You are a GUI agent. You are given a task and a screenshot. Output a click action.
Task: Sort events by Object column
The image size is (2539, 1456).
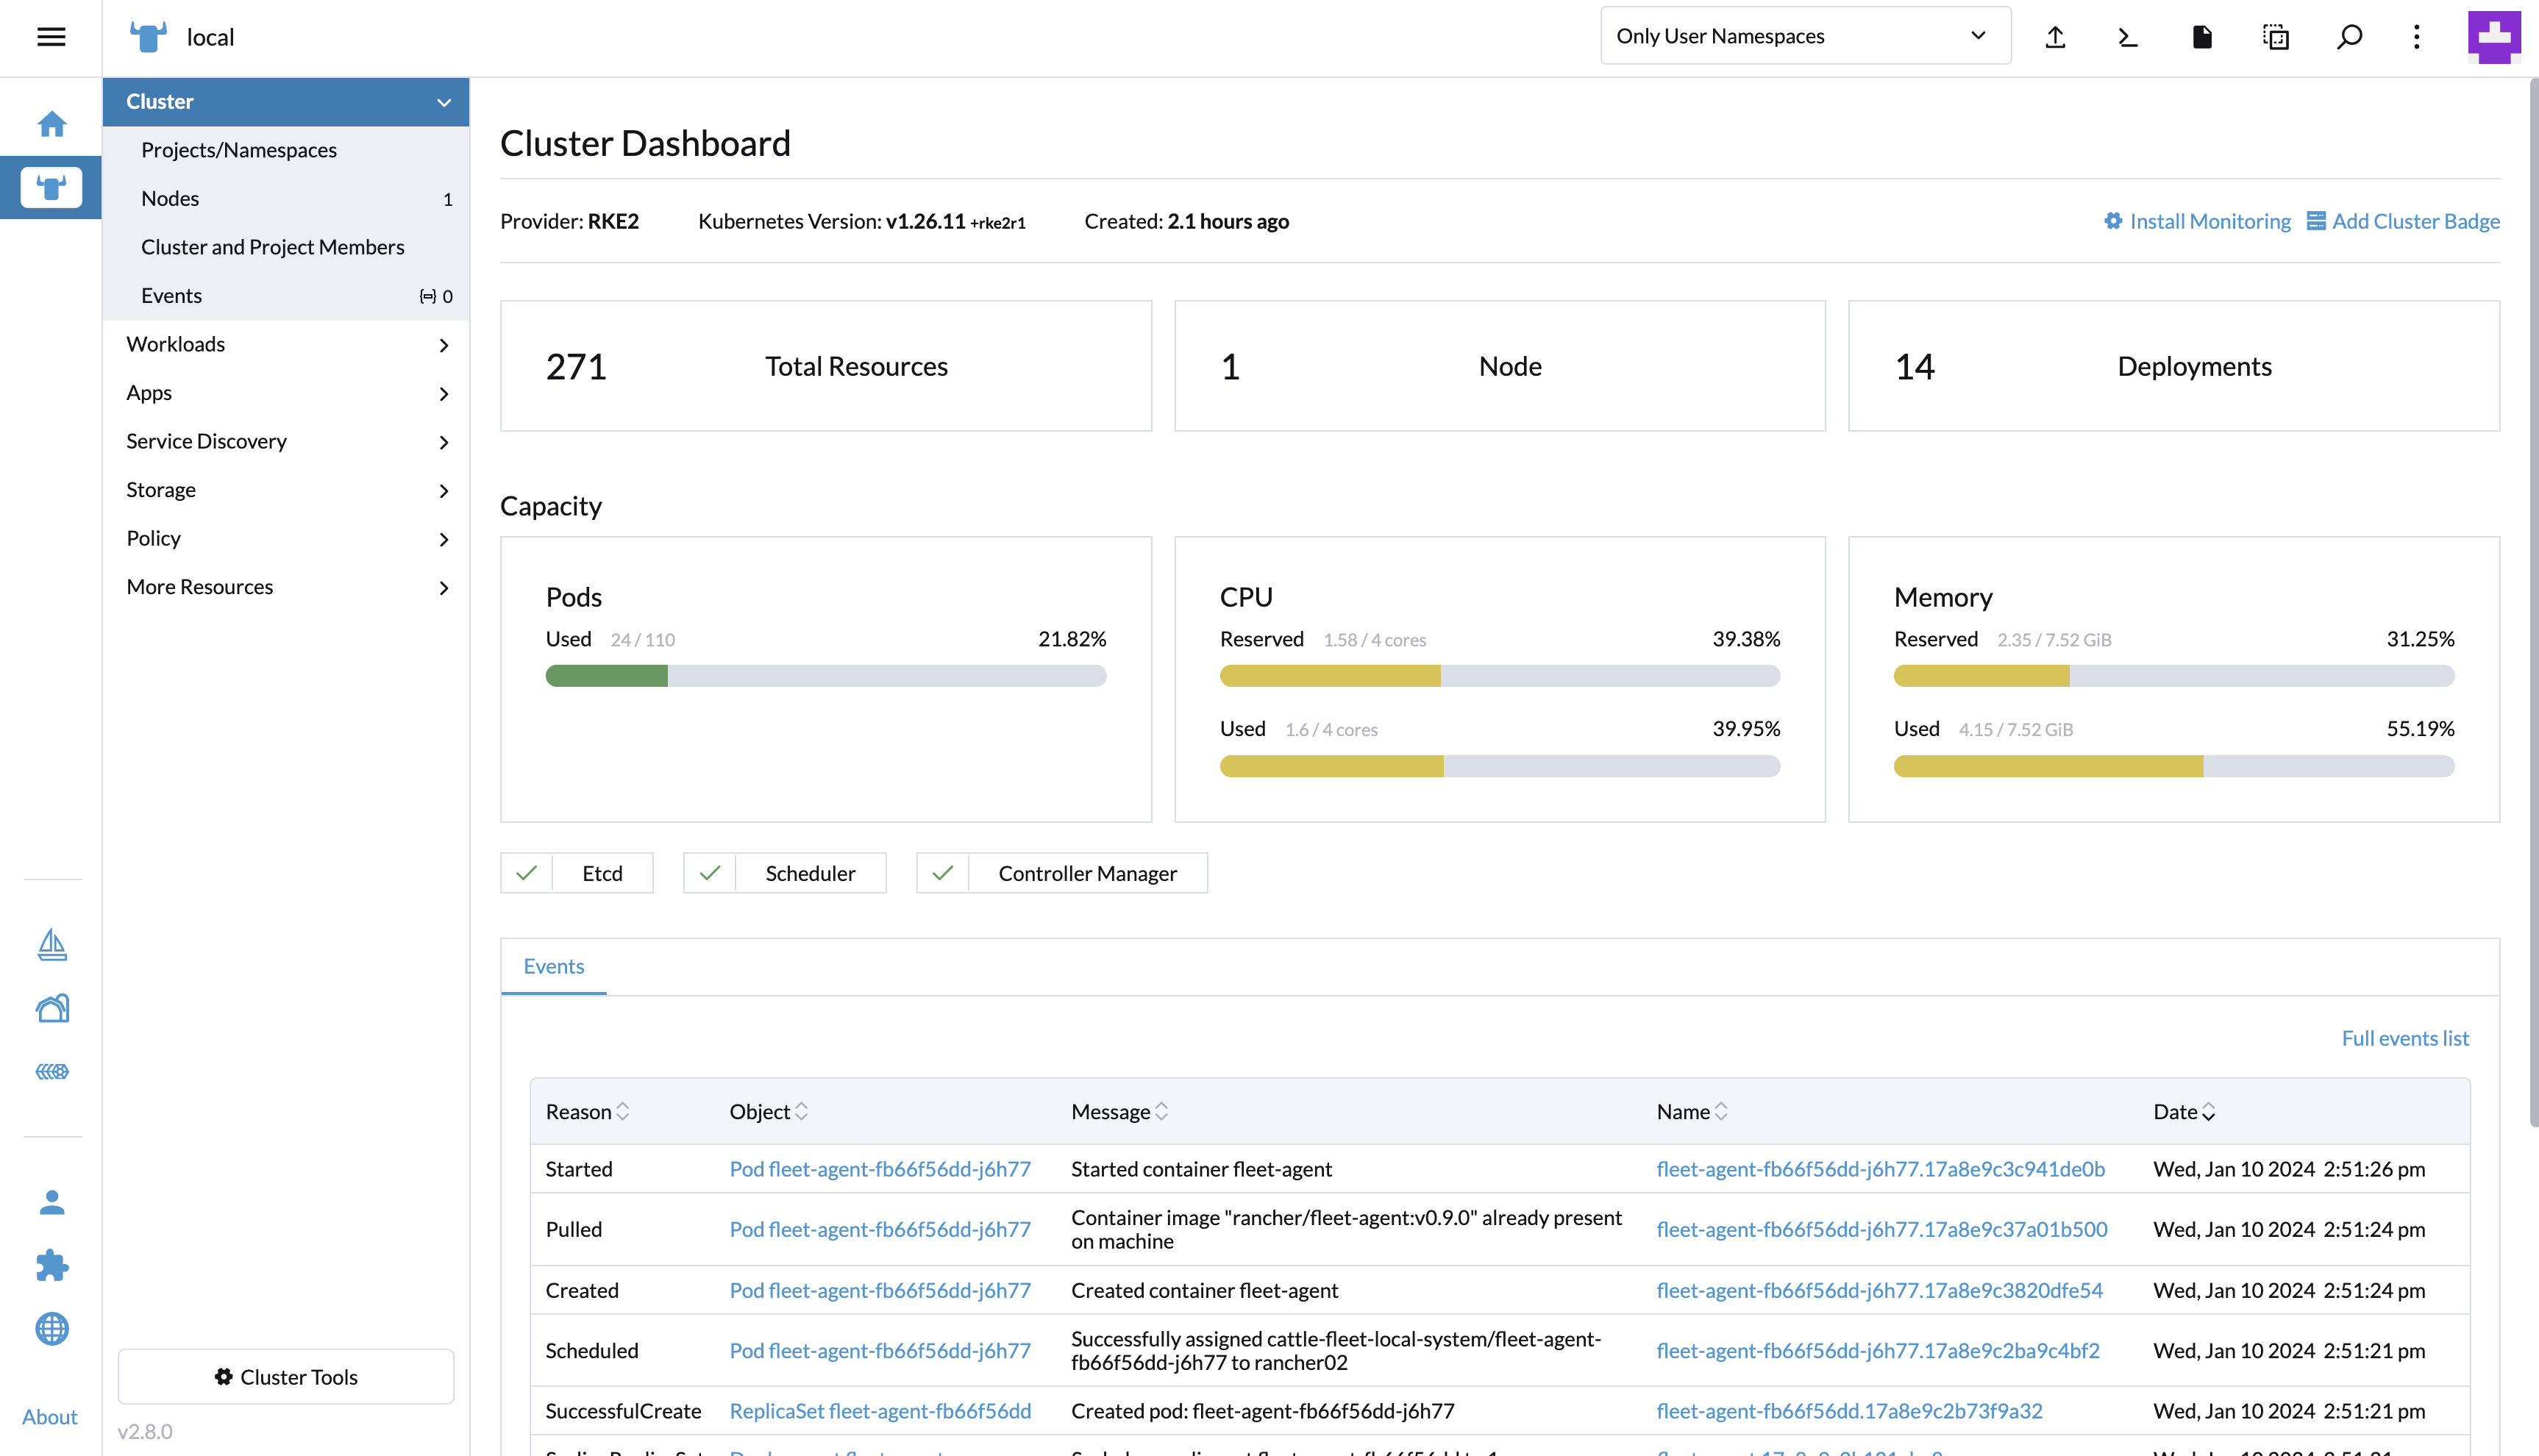pyautogui.click(x=768, y=1111)
